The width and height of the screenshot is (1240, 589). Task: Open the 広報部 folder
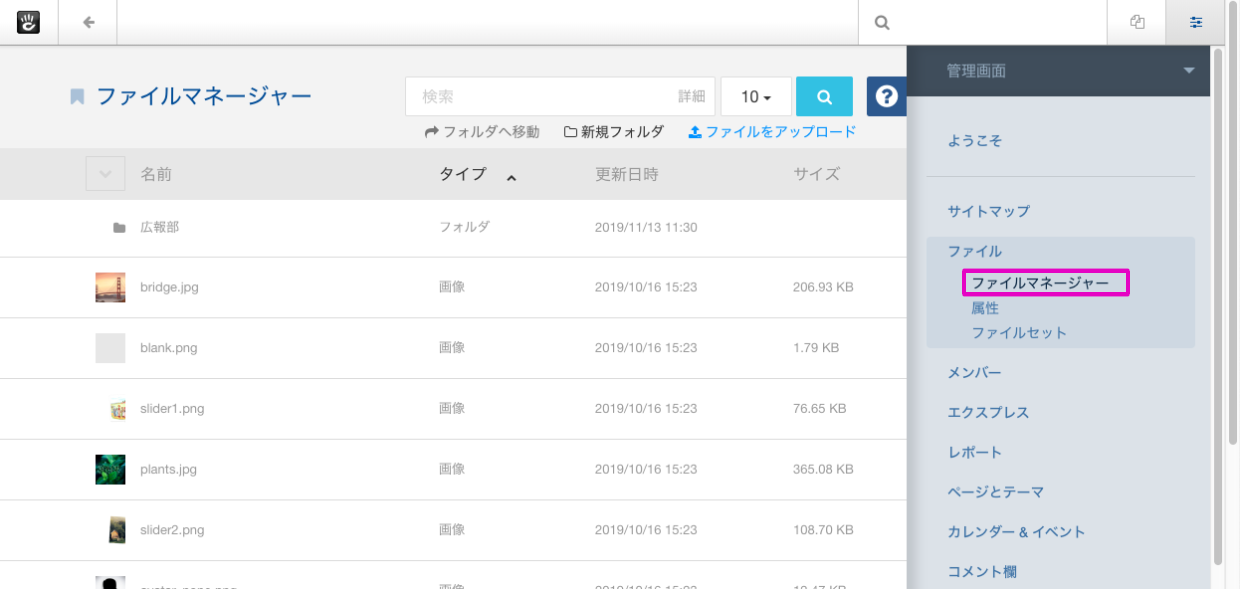(x=159, y=228)
